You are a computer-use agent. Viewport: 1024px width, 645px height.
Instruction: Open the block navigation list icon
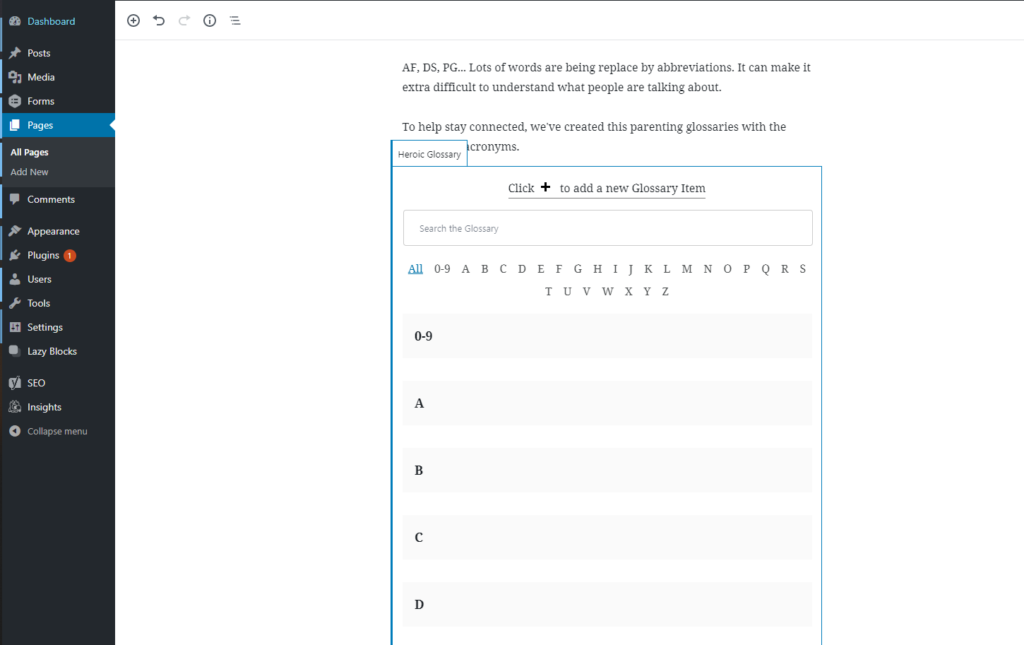click(x=235, y=20)
